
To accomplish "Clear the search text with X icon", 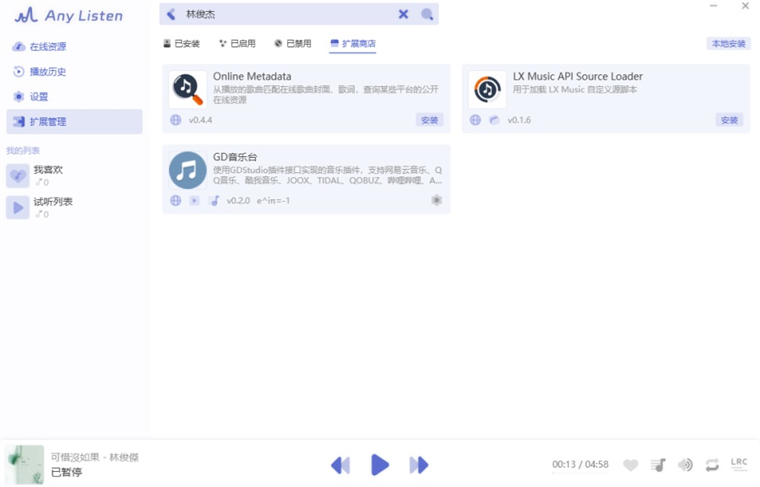I will pyautogui.click(x=403, y=14).
